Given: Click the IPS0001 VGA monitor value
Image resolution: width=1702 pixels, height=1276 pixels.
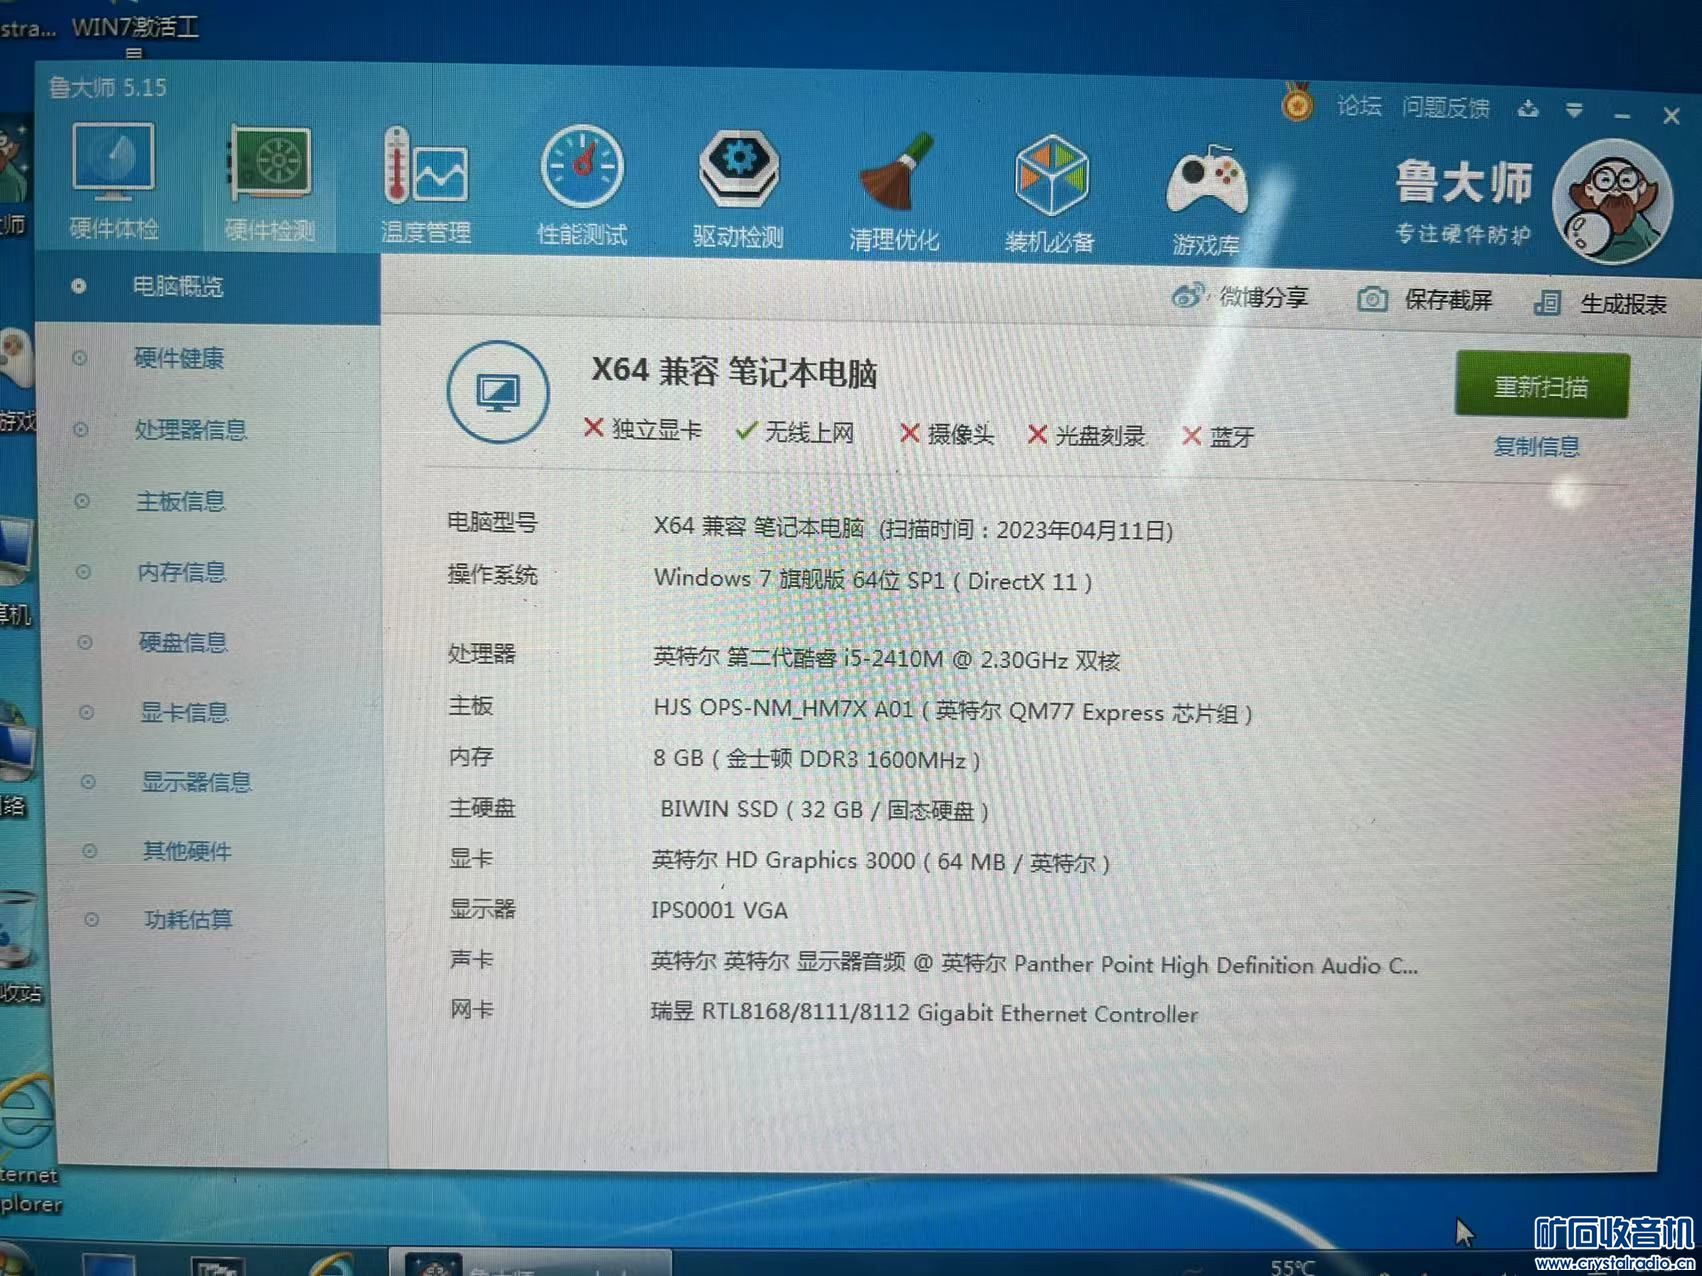Looking at the screenshot, I should [x=719, y=910].
